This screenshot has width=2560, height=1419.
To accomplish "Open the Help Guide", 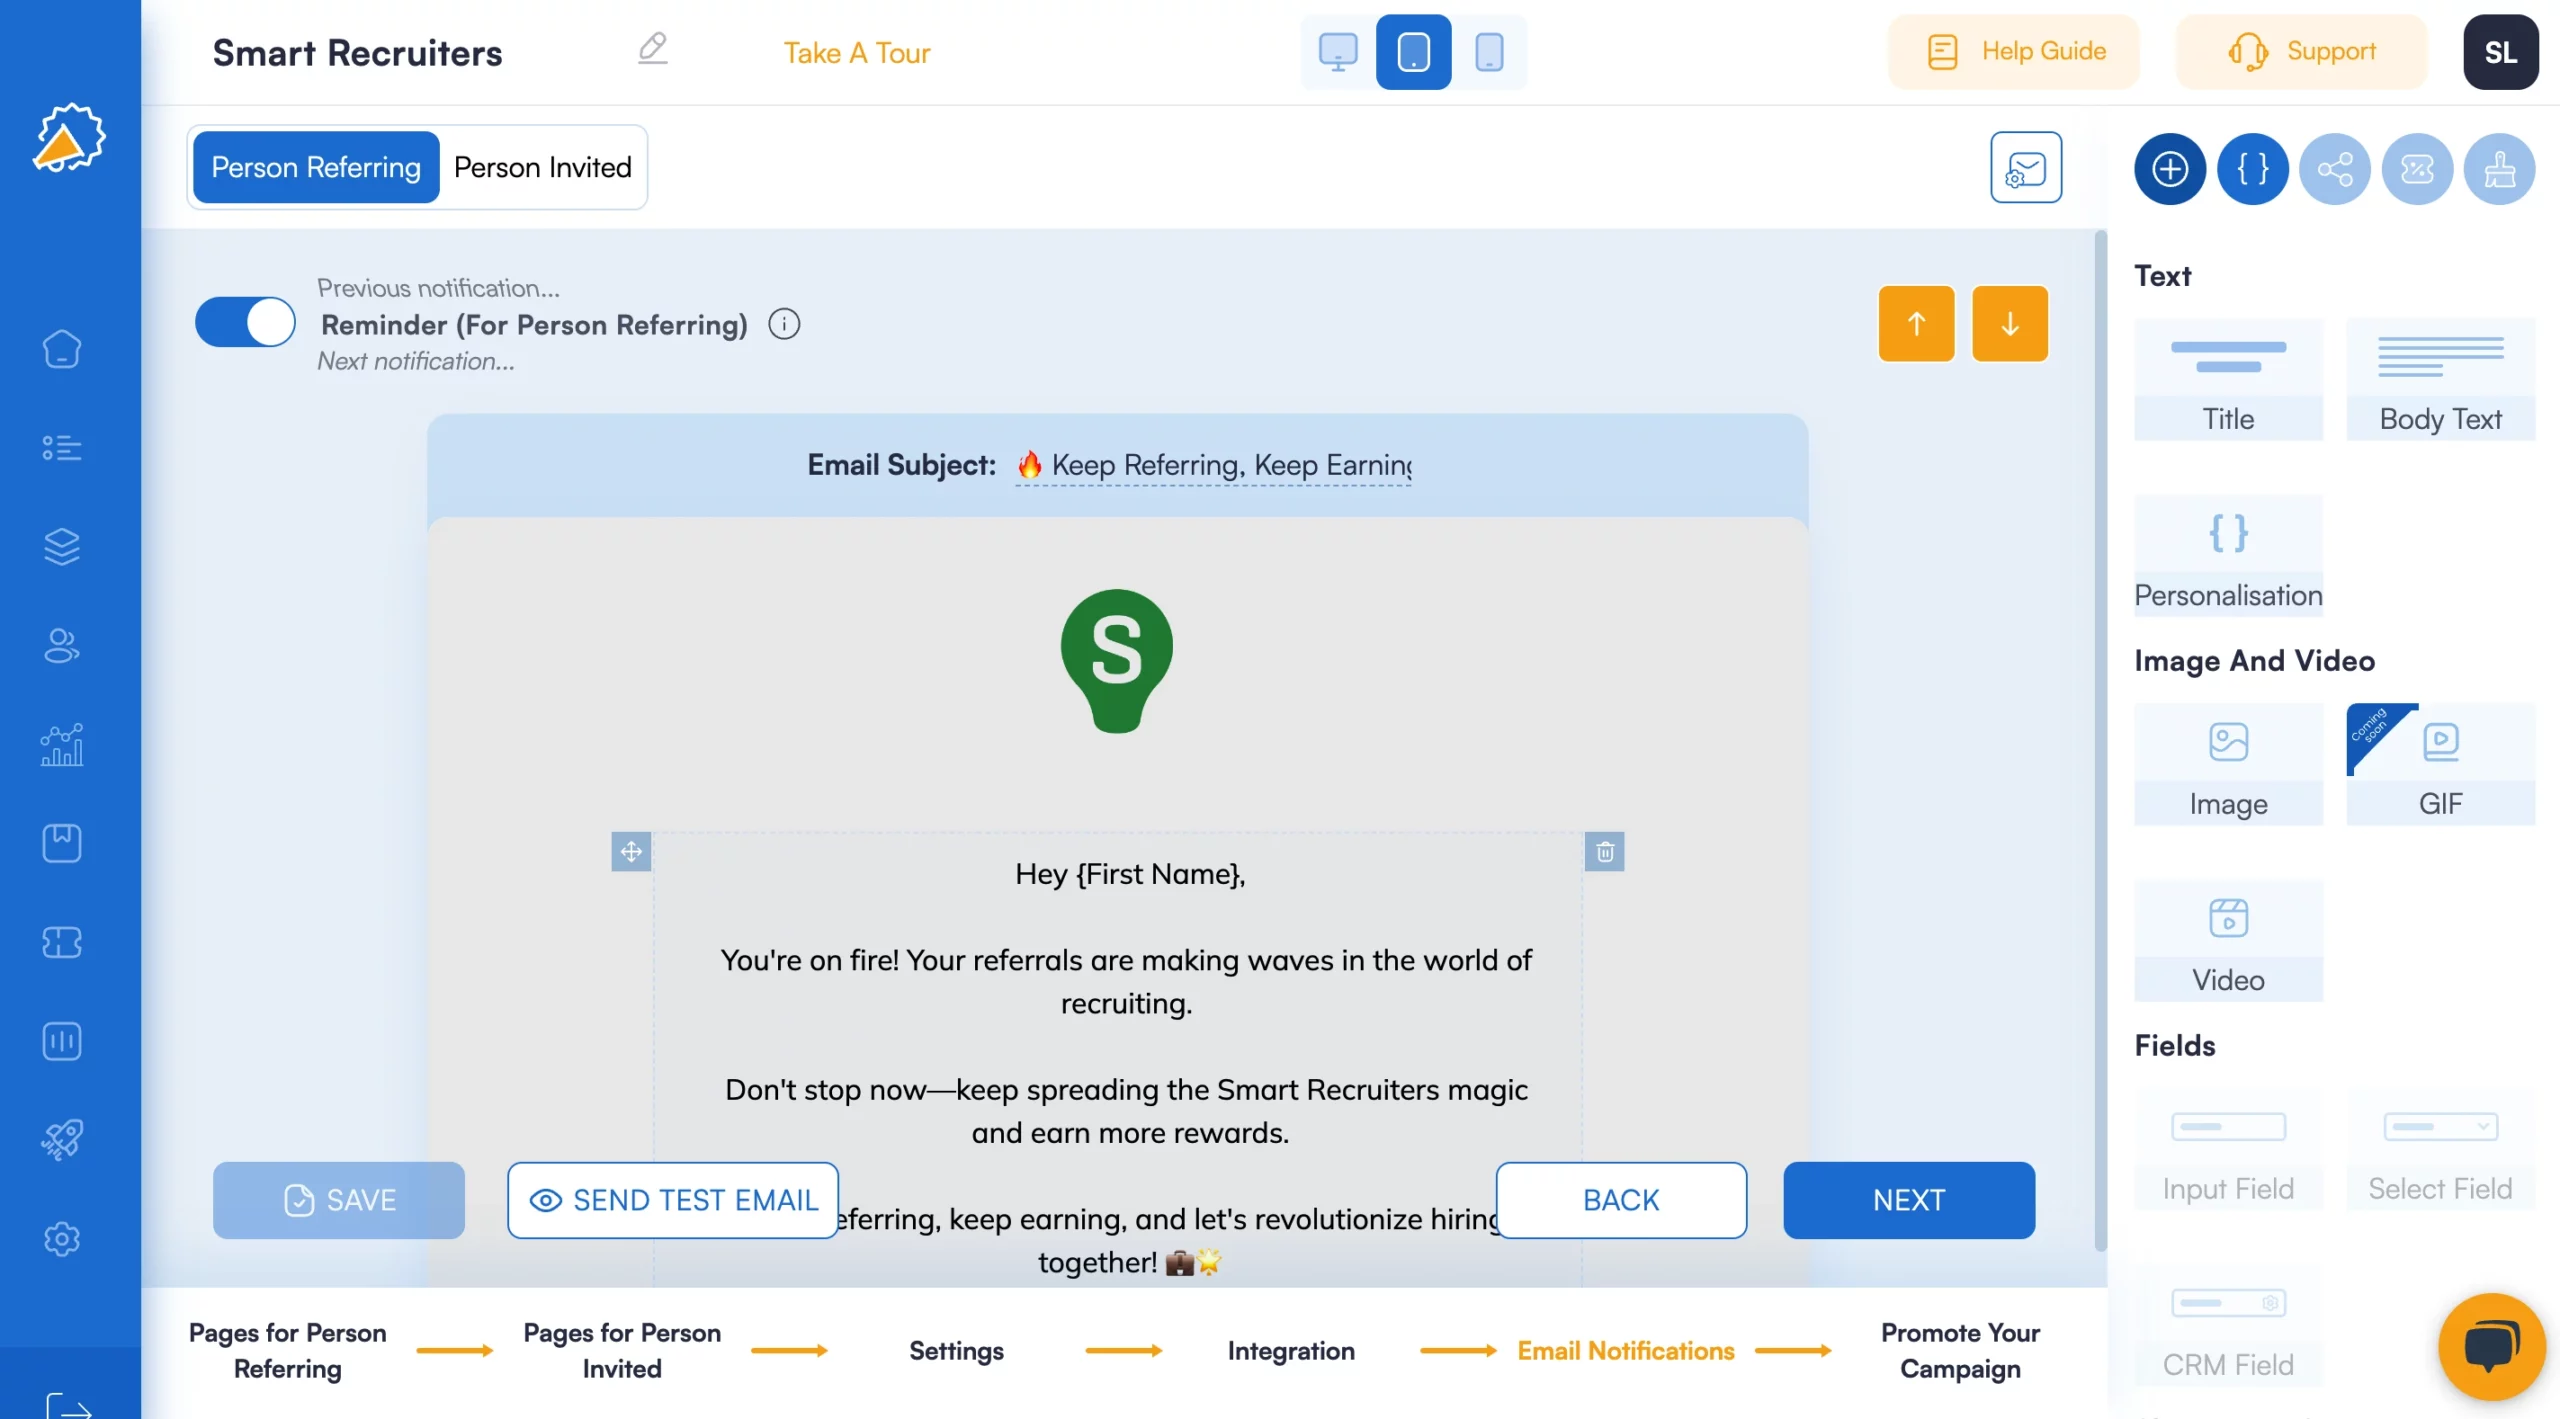I will pyautogui.click(x=2014, y=52).
